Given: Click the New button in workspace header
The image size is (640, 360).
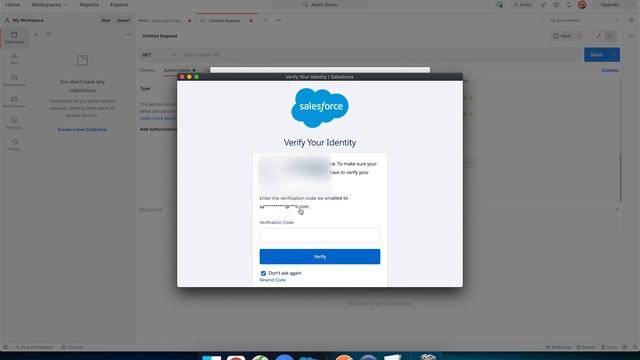Looking at the screenshot, I should 106,20.
